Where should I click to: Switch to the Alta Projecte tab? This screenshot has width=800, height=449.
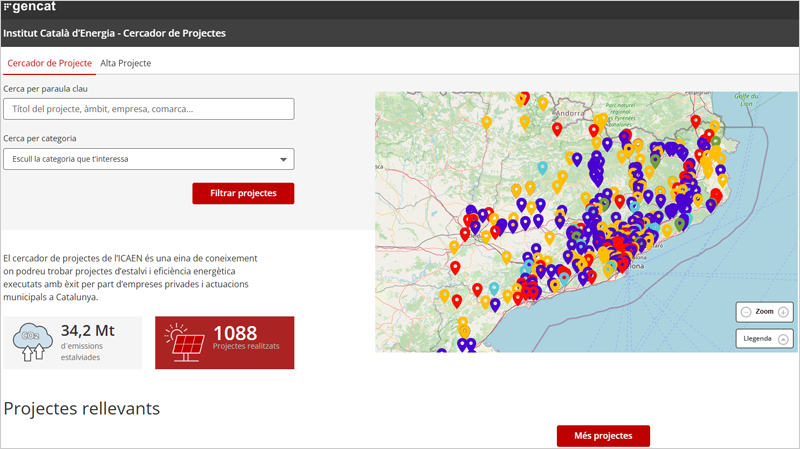[x=126, y=63]
